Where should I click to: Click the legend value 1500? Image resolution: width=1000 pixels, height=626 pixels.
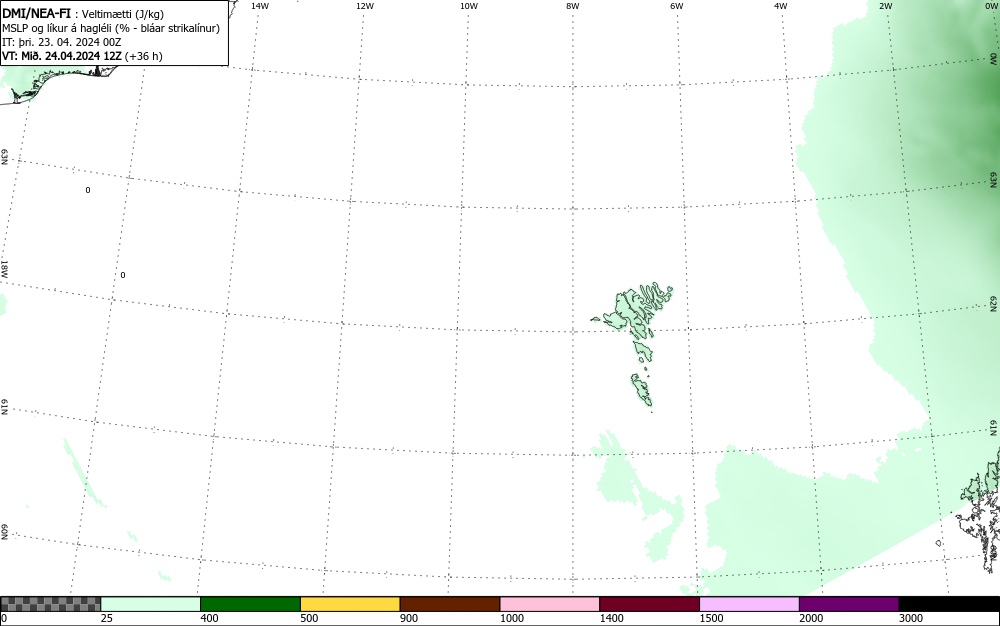click(x=711, y=618)
